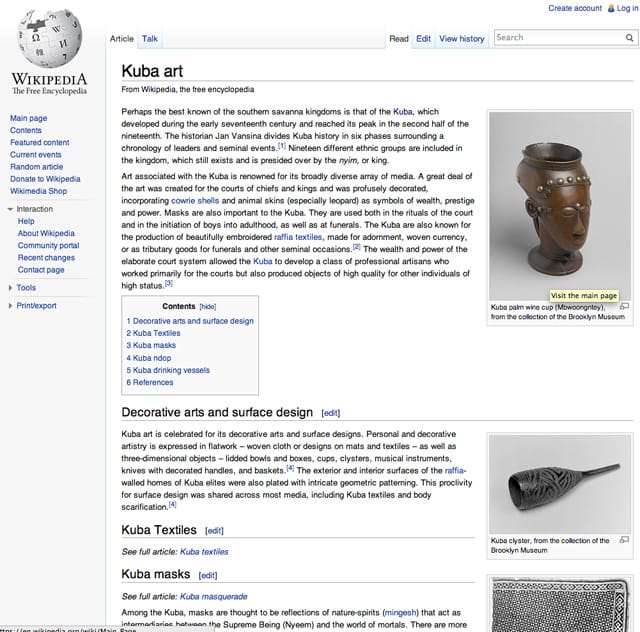The height and width of the screenshot is (632, 640).
Task: Follow the cowrie shells link
Action: 195,201
